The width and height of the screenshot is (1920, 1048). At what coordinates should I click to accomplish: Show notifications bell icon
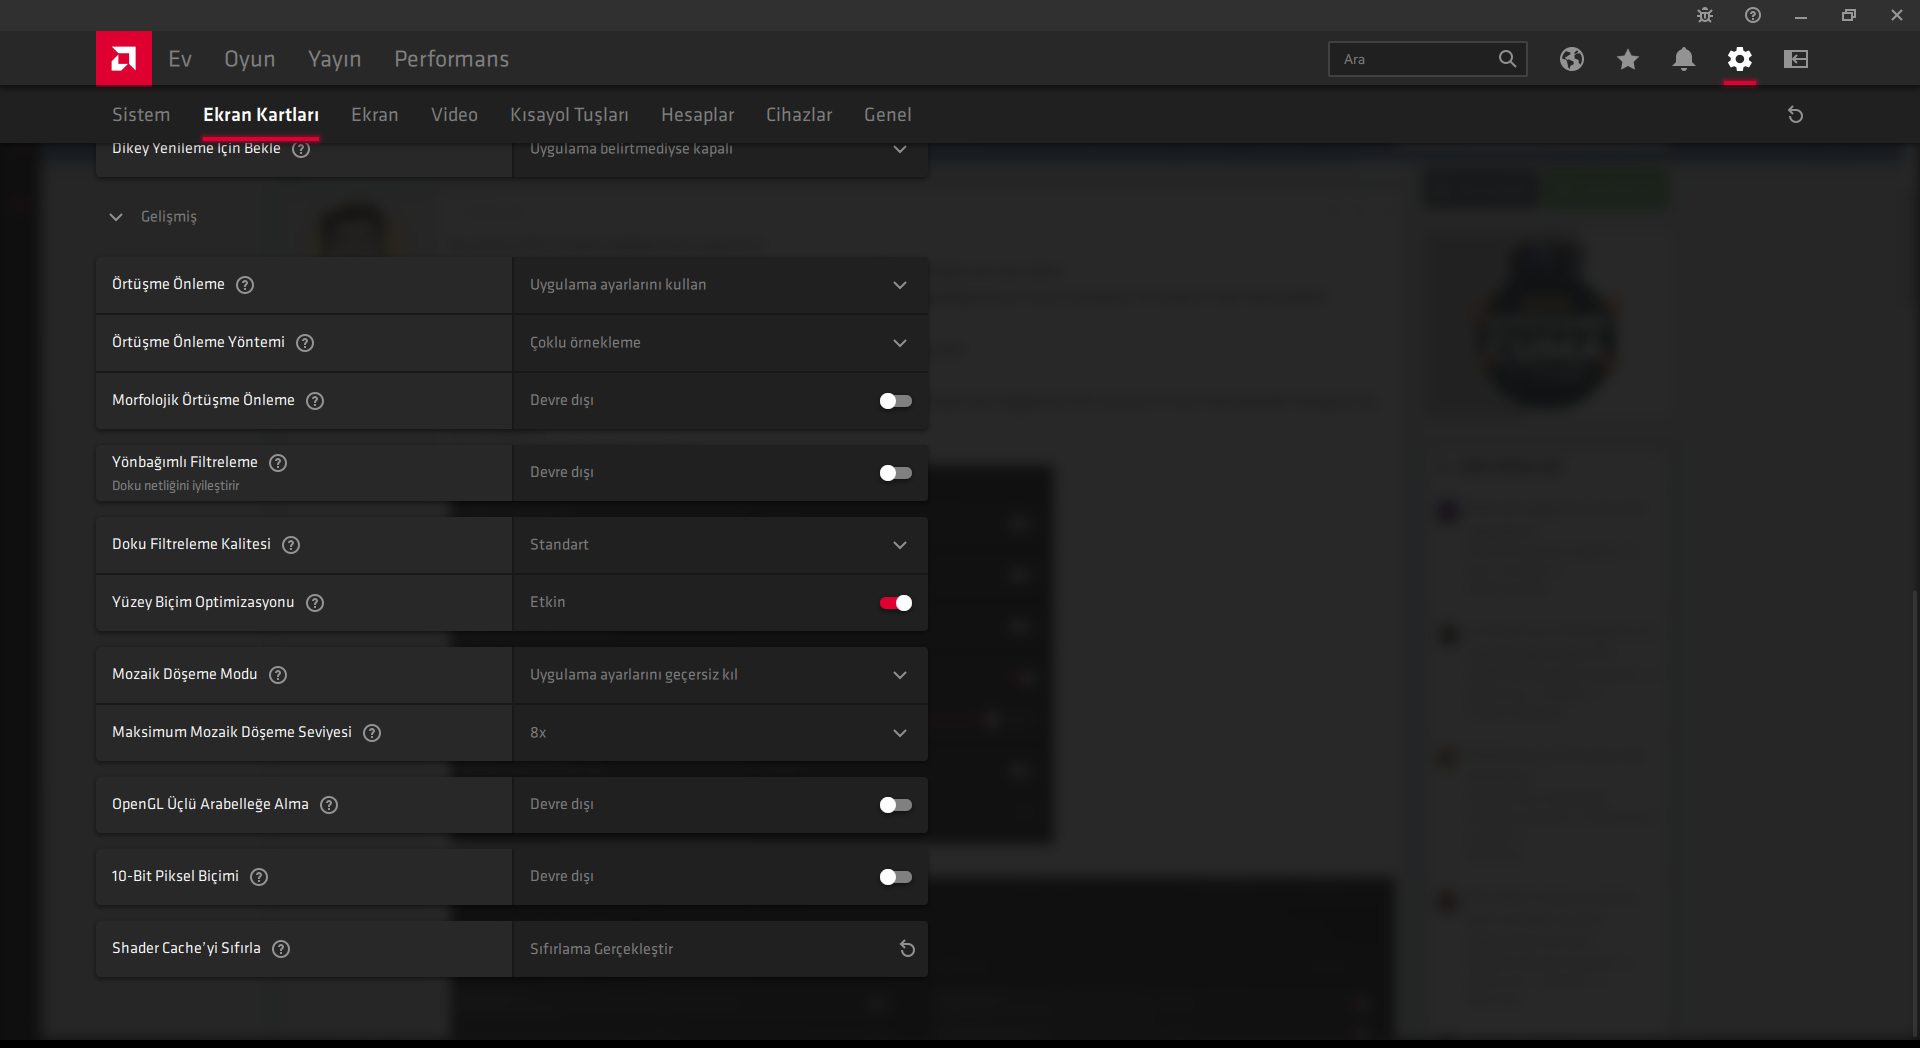1684,59
